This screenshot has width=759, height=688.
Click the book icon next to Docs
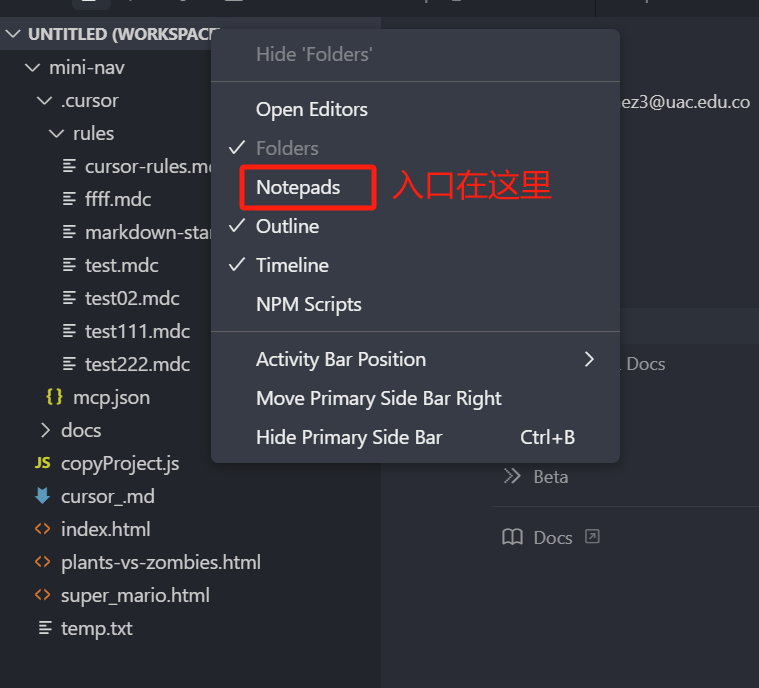pos(512,537)
